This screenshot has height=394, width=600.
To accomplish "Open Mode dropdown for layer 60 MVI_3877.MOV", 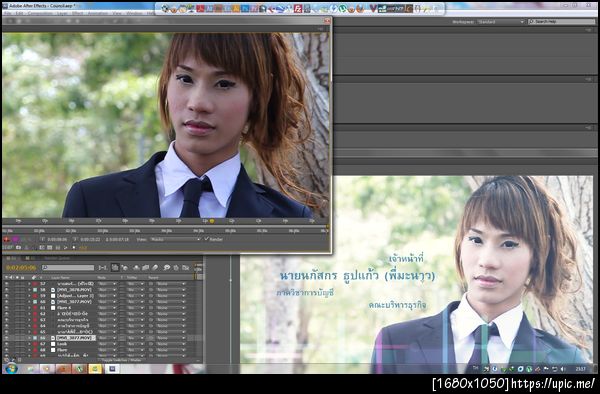I will 107,302.
